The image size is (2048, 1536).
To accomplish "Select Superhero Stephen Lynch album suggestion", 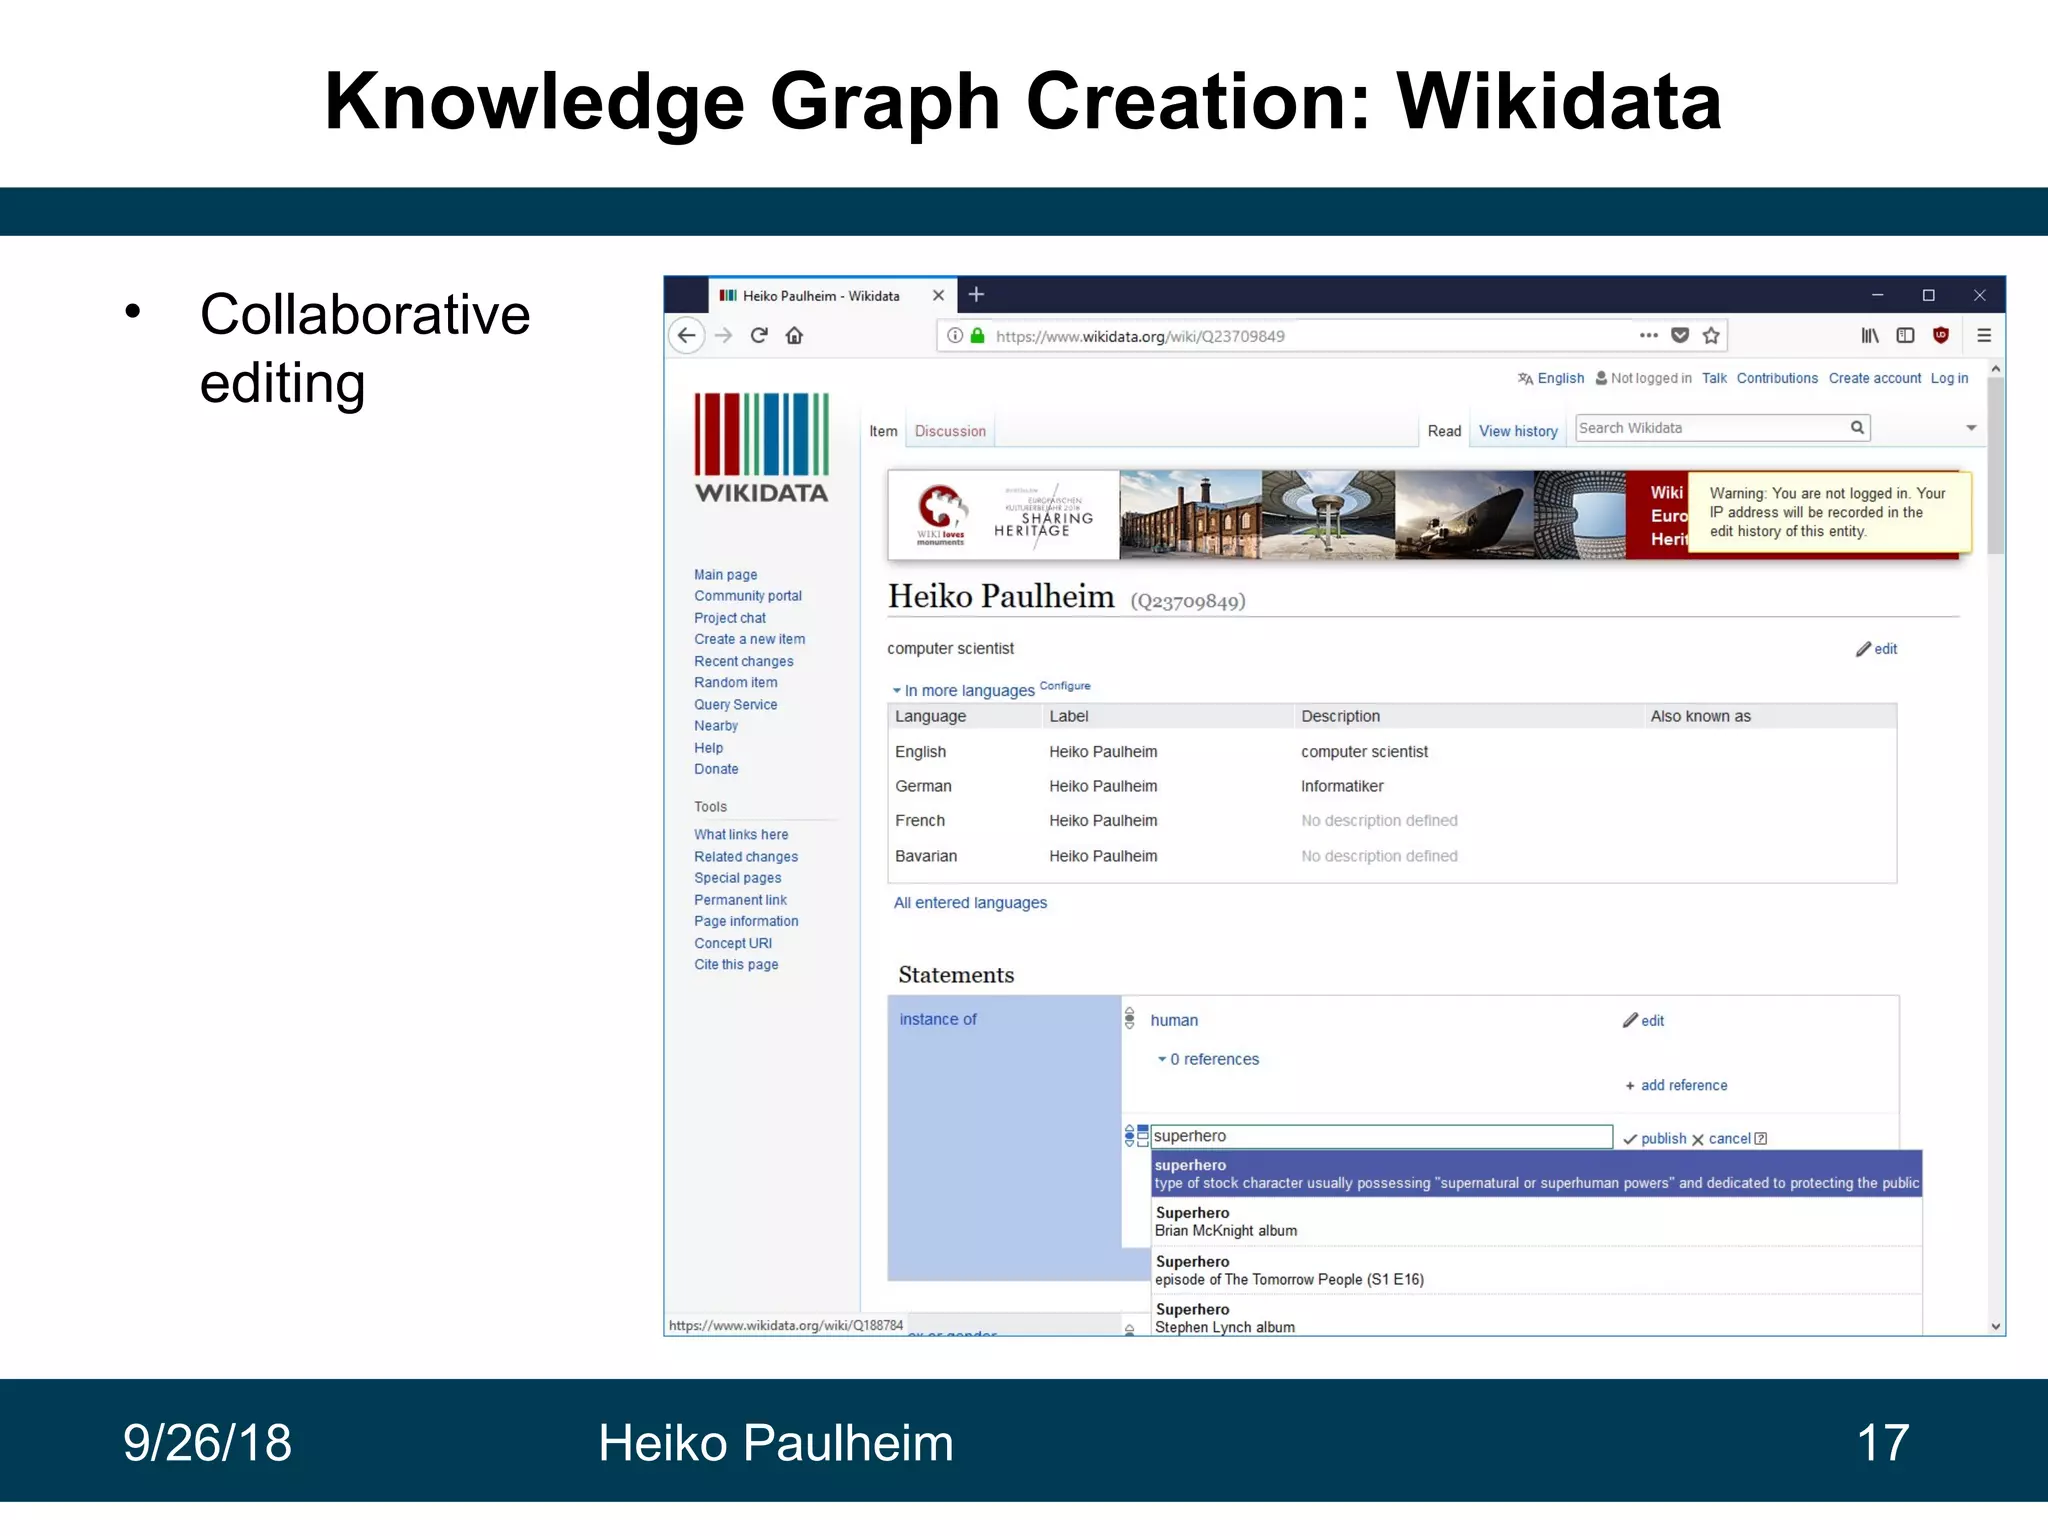I will click(1536, 1317).
